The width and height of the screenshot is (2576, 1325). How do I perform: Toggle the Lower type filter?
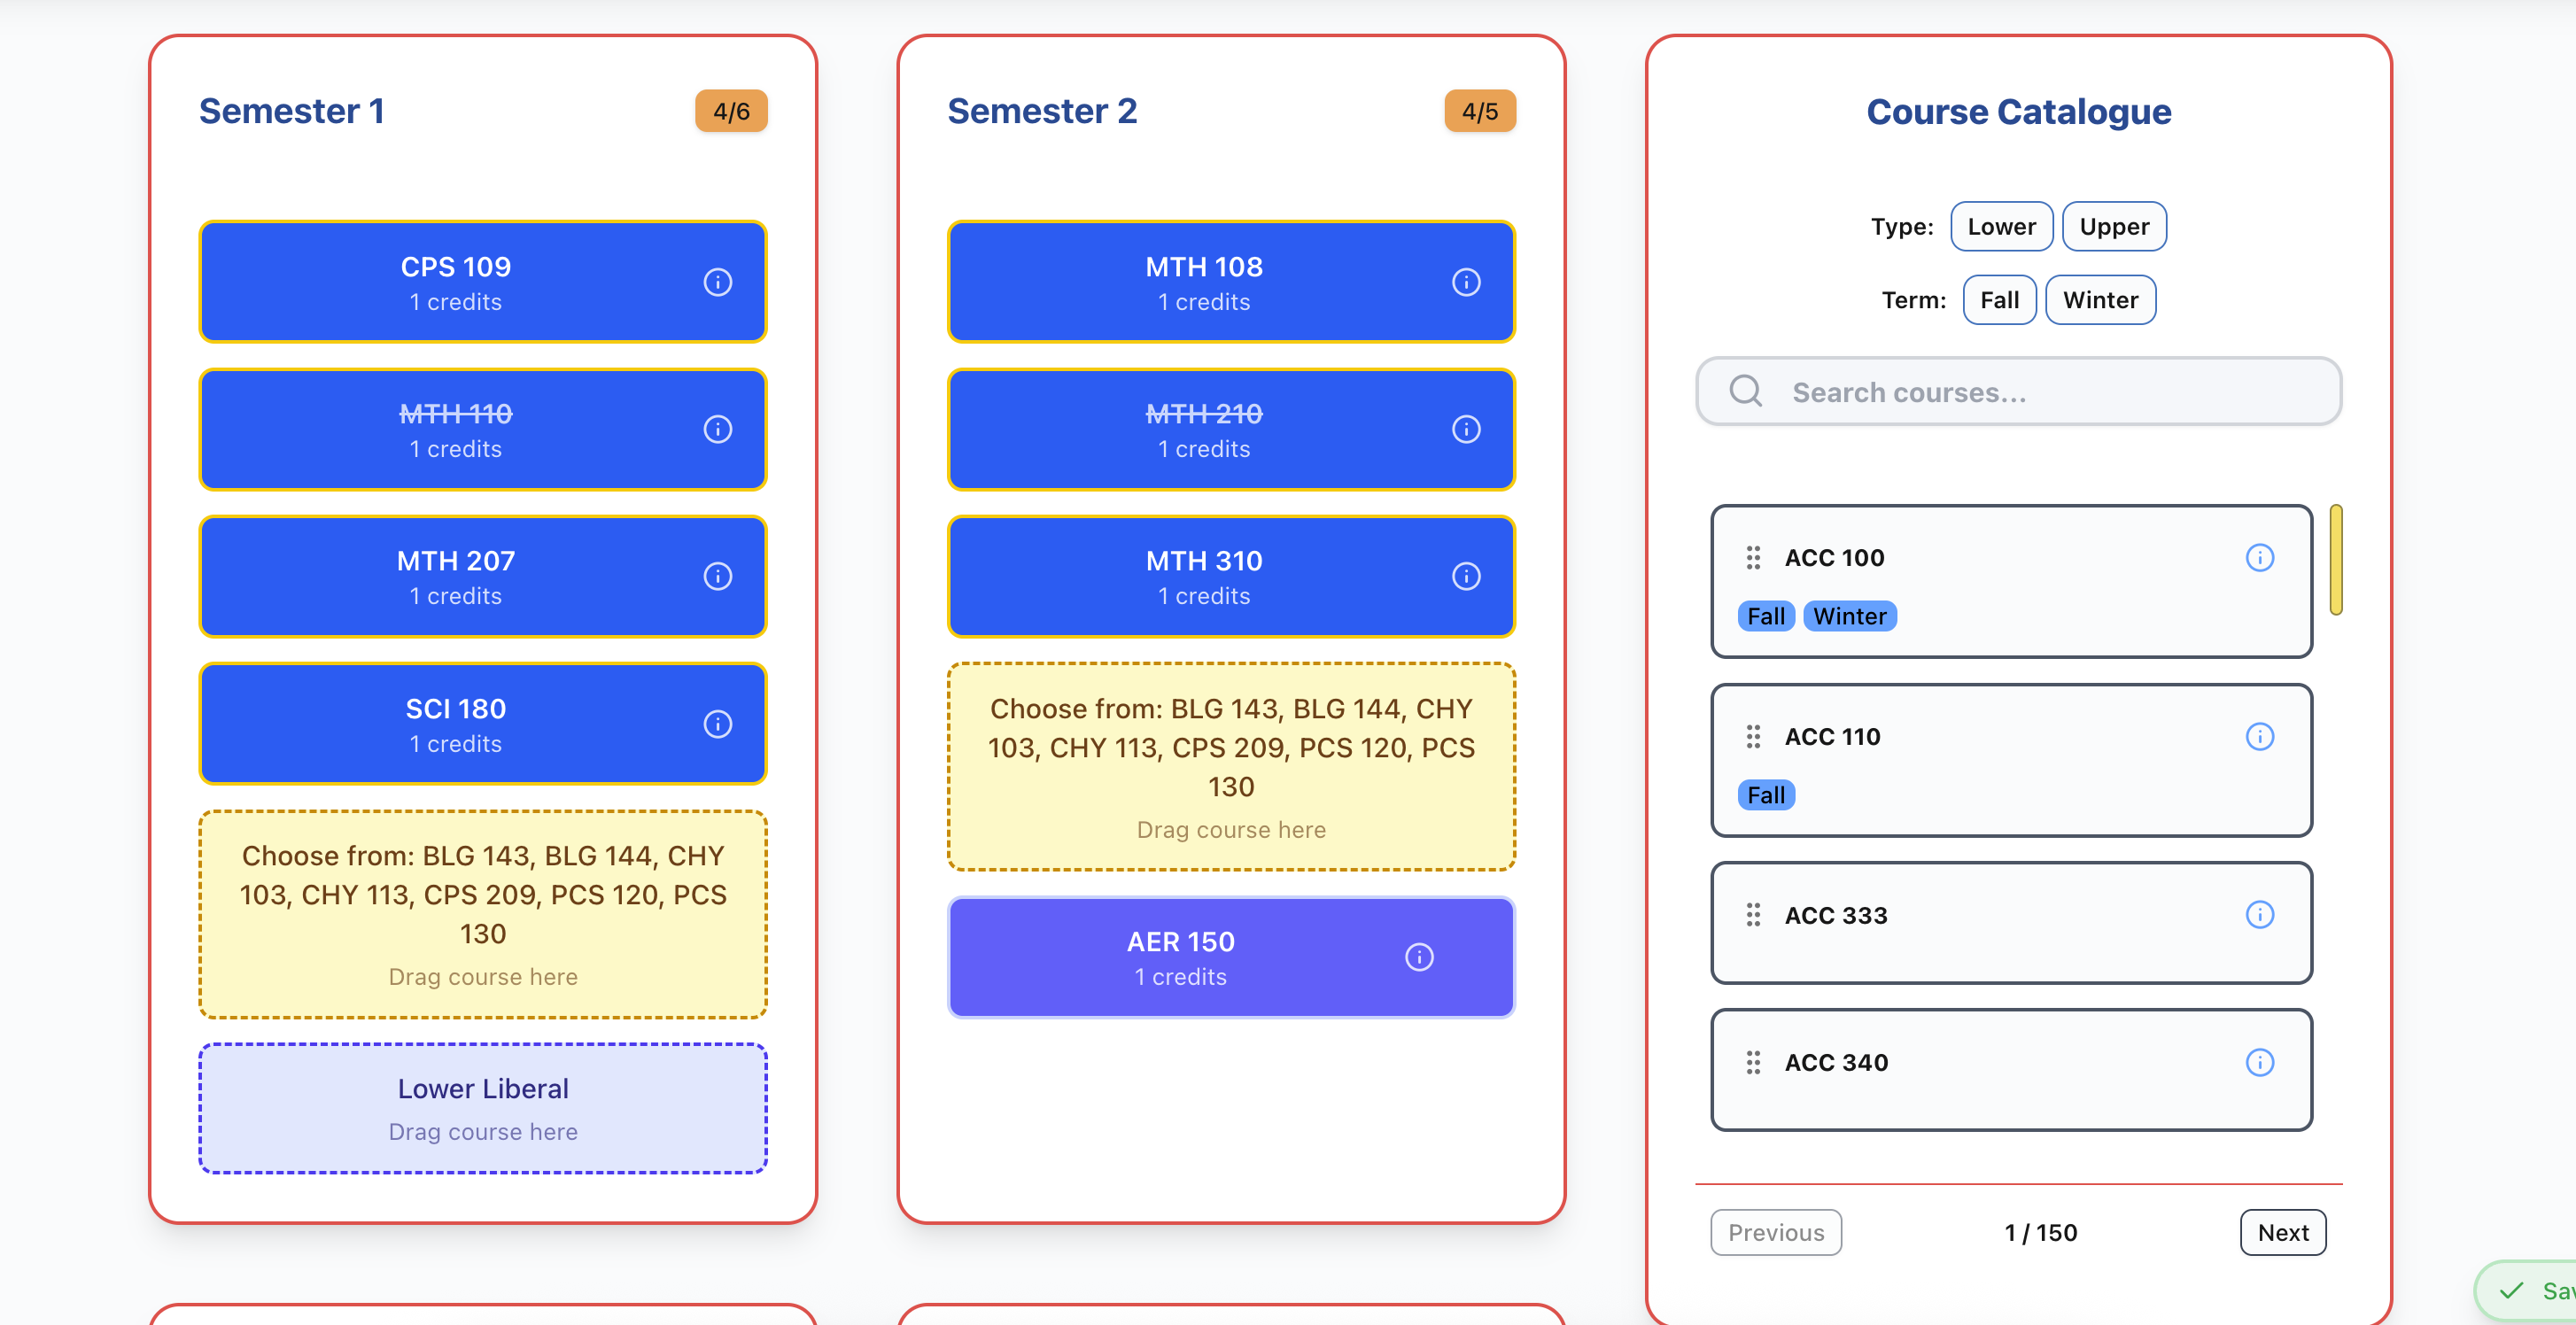[2000, 226]
